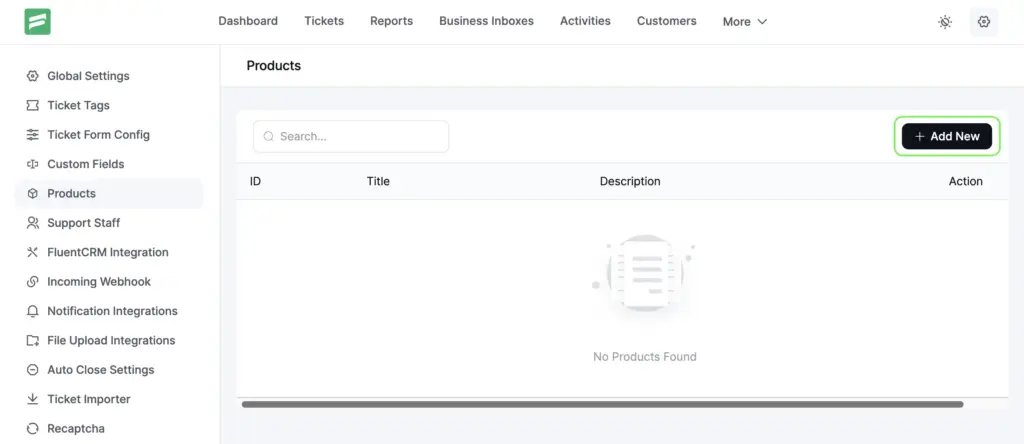Viewport: 1024px width, 444px height.
Task: Open the Dashboard menu
Action: click(248, 21)
